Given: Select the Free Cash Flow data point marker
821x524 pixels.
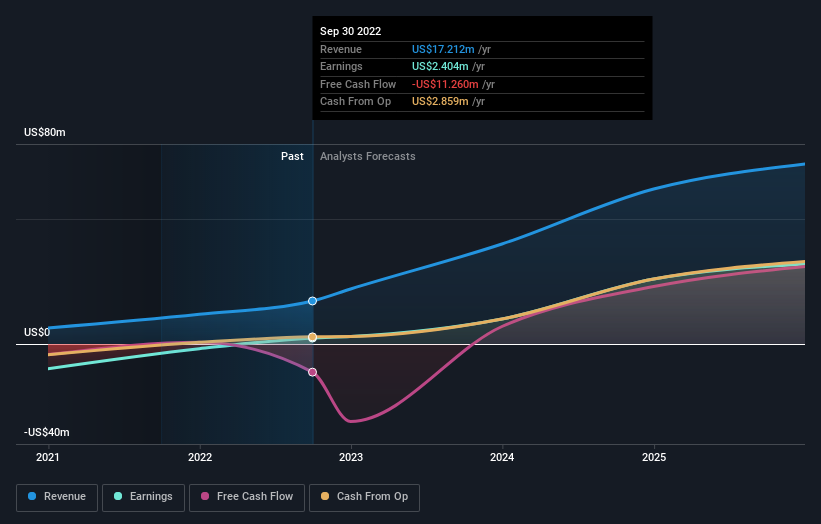Looking at the screenshot, I should (313, 372).
